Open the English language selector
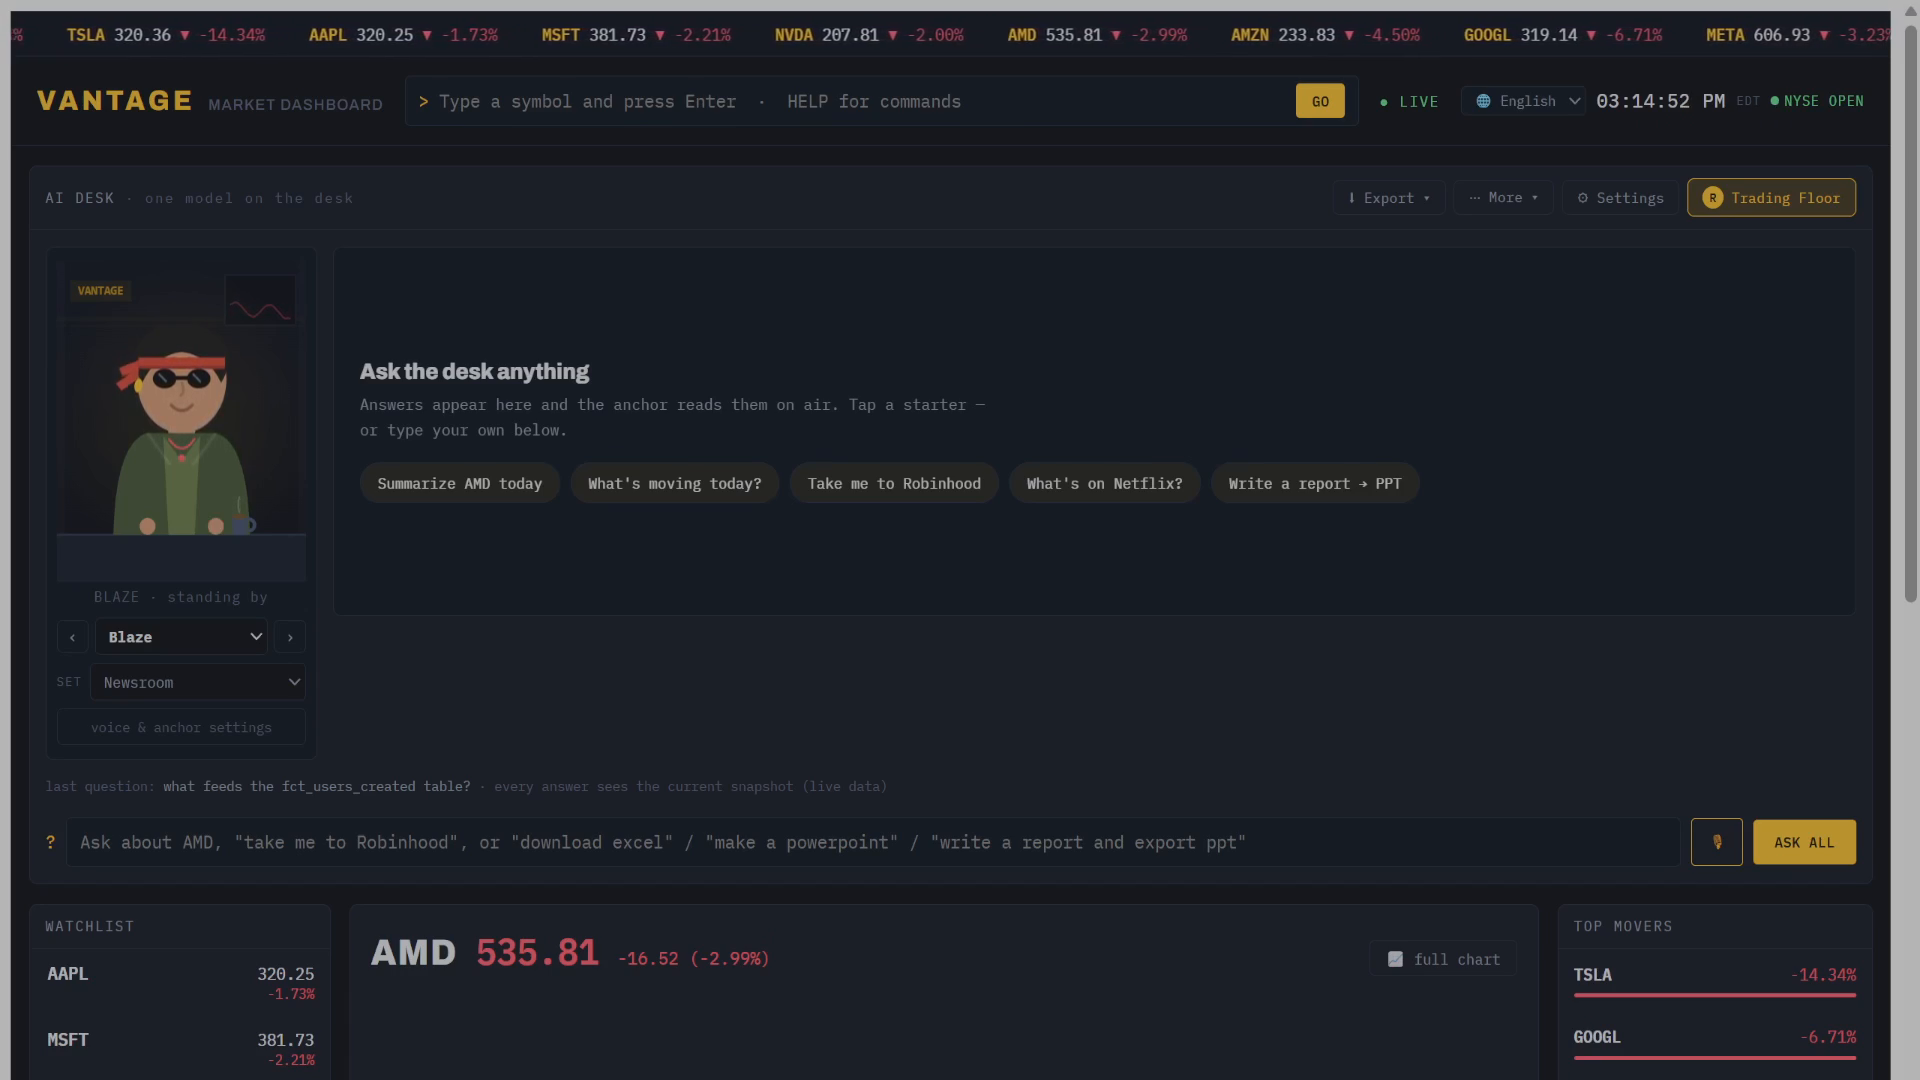 tap(1523, 101)
